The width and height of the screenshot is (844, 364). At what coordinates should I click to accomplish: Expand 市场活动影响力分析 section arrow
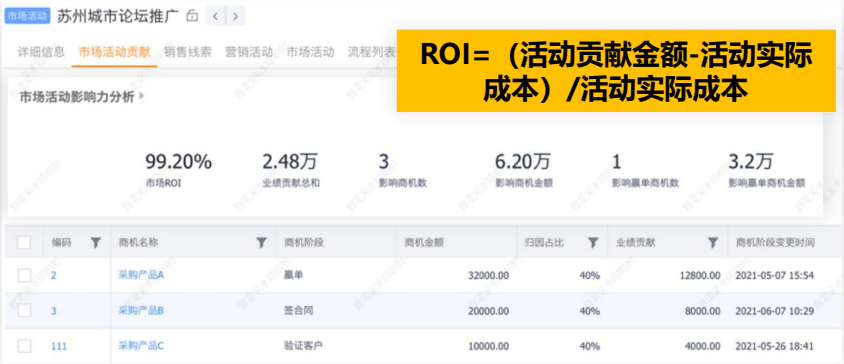tap(142, 97)
